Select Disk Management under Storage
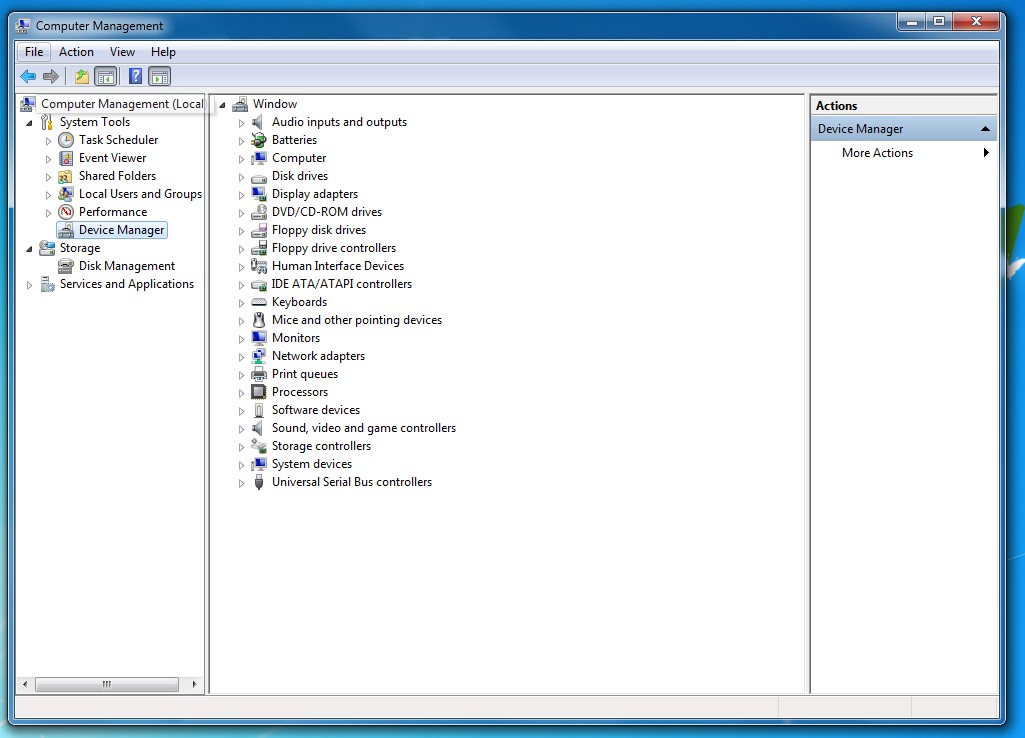1025x738 pixels. (126, 266)
